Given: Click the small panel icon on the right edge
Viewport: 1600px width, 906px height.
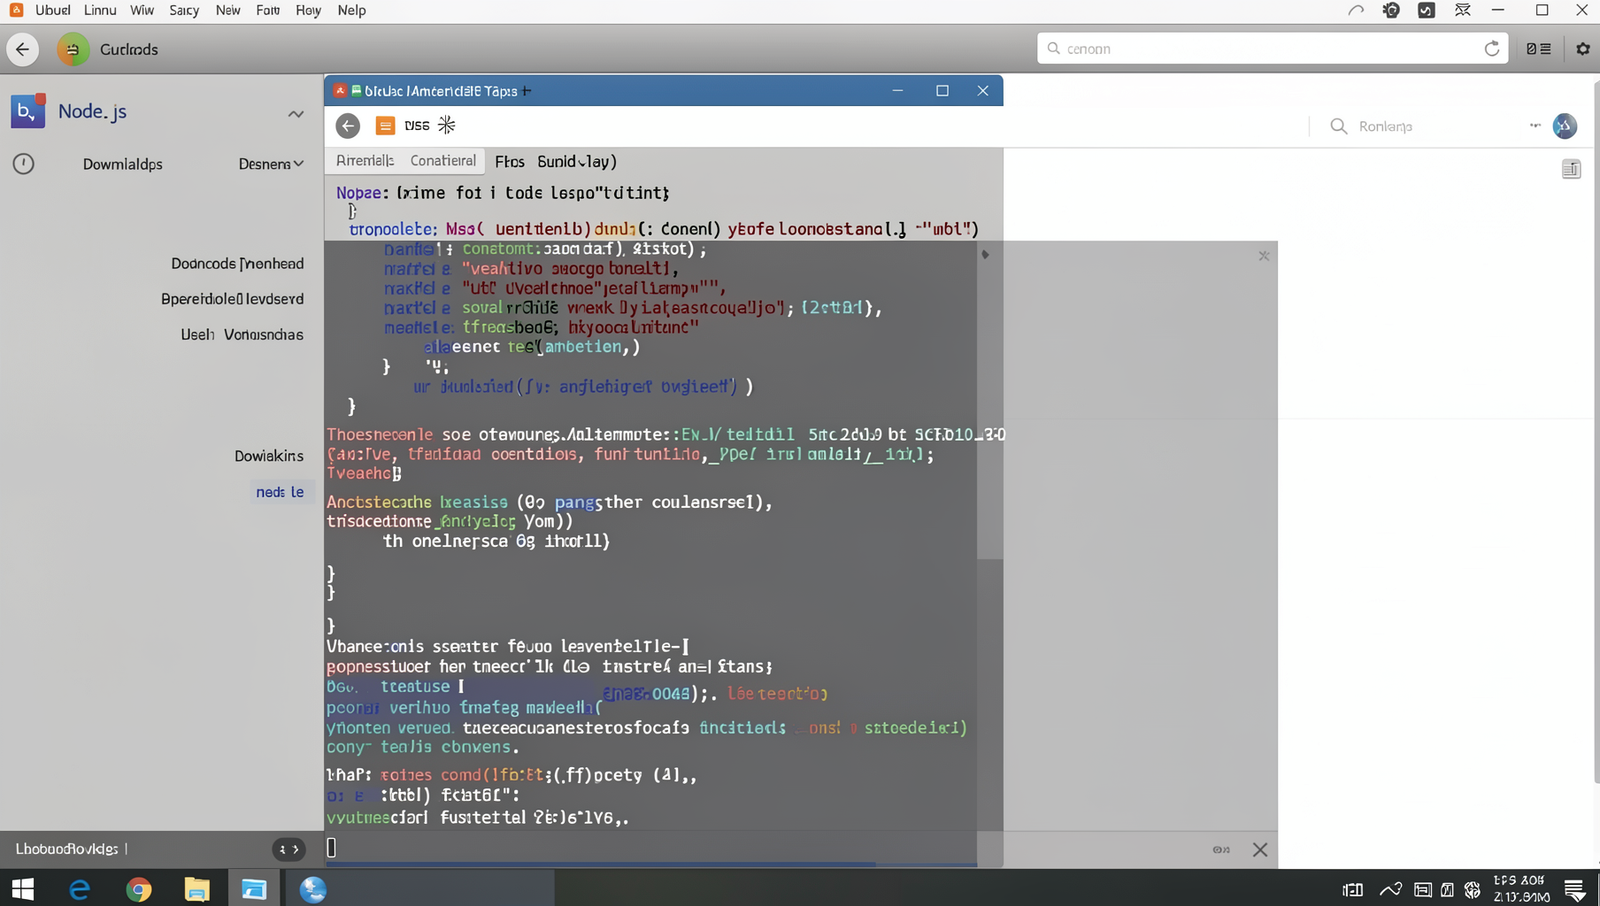Looking at the screenshot, I should (1571, 169).
